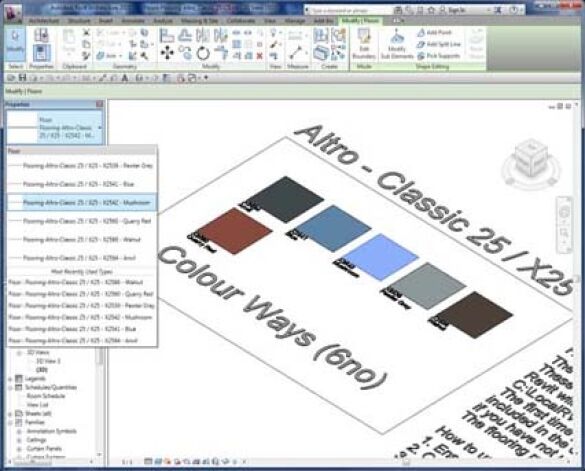This screenshot has height=471, width=585.
Task: Select Quarry Red flooring type in top list
Action: [82, 221]
